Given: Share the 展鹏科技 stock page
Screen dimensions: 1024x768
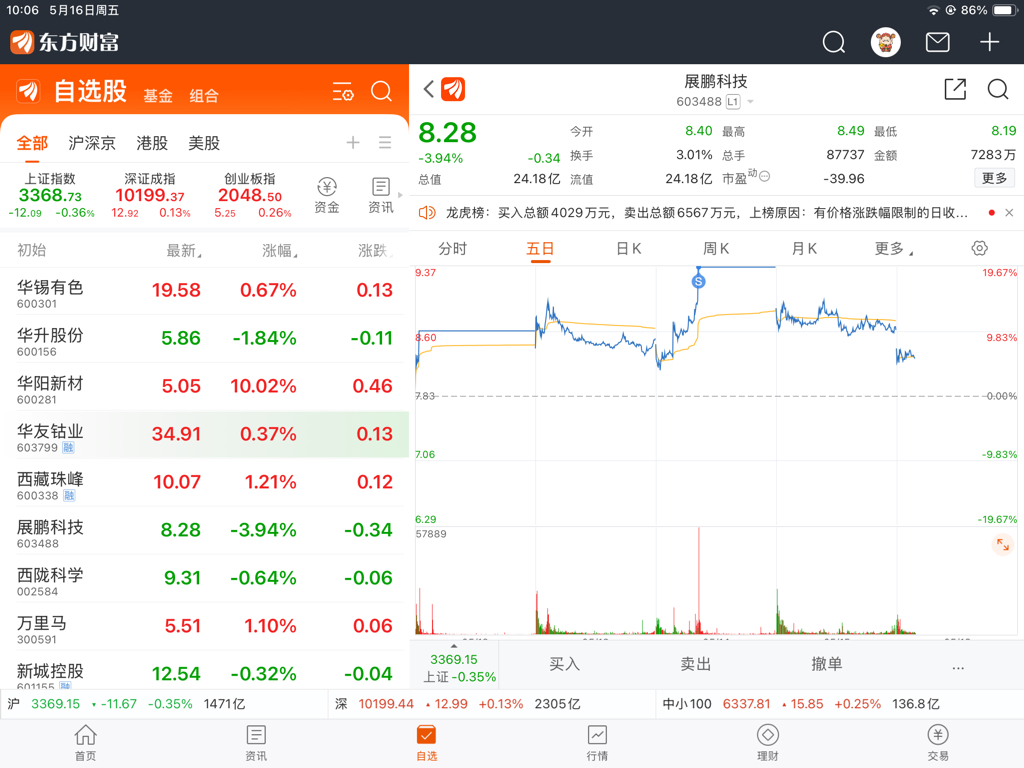Looking at the screenshot, I should tap(955, 89).
